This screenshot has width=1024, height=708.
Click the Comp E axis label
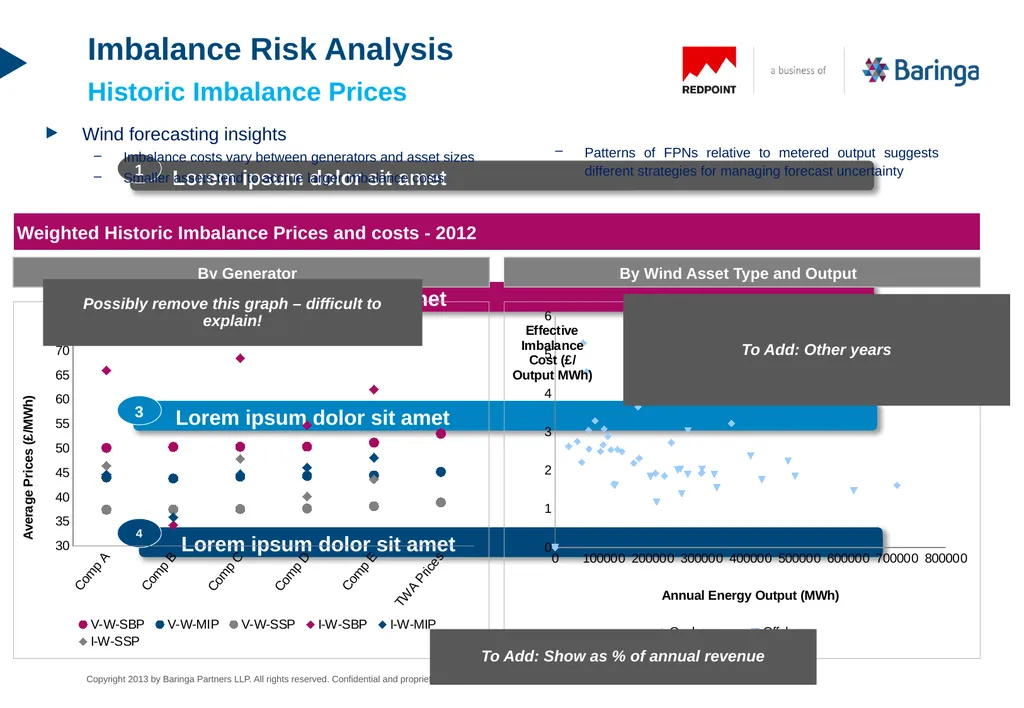point(360,571)
